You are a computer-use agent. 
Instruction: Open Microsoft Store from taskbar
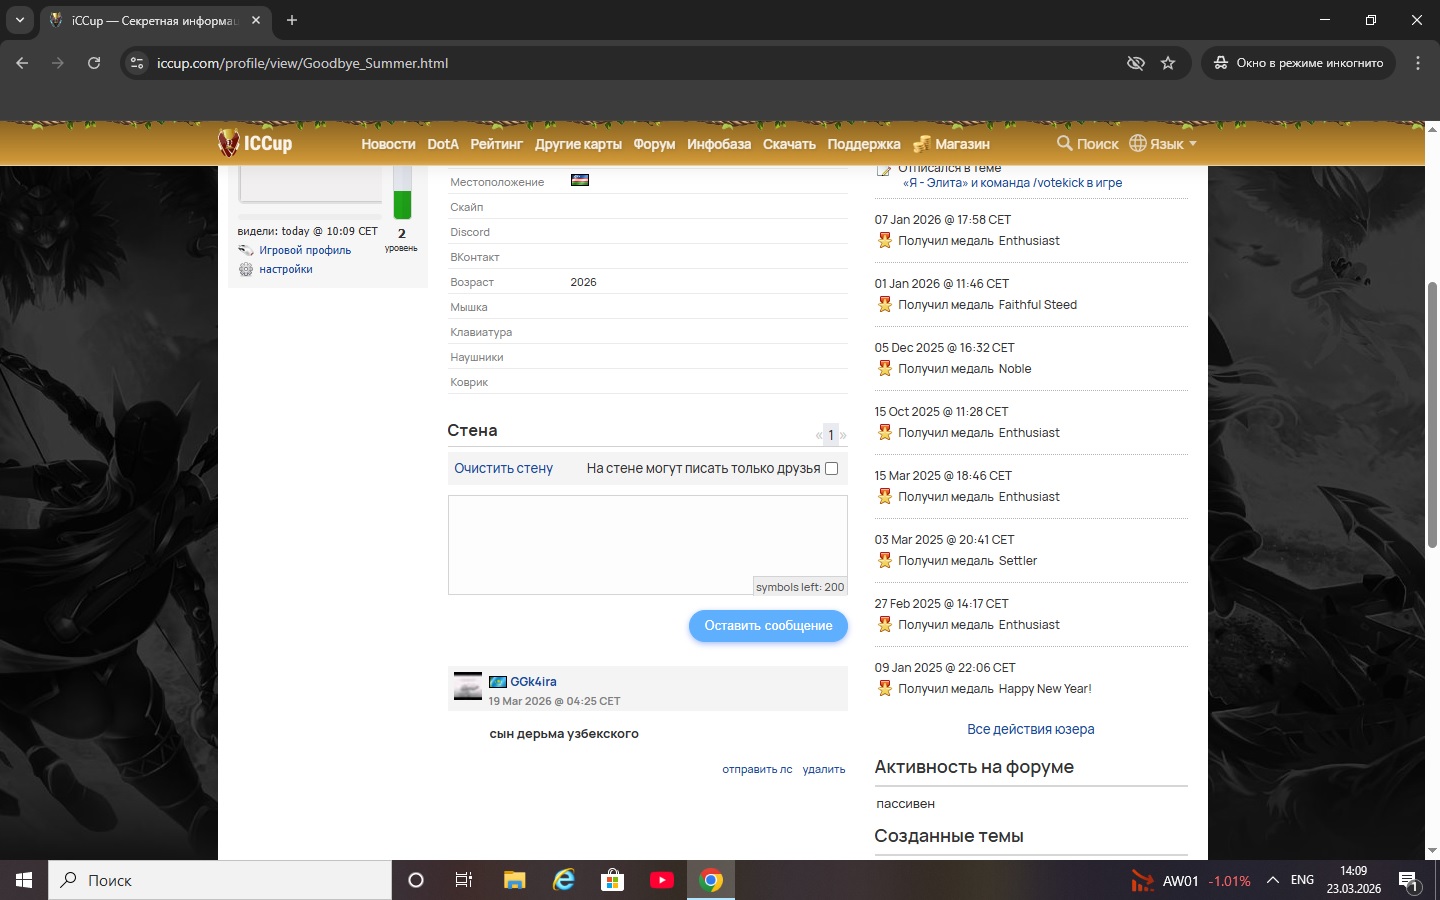click(x=612, y=880)
